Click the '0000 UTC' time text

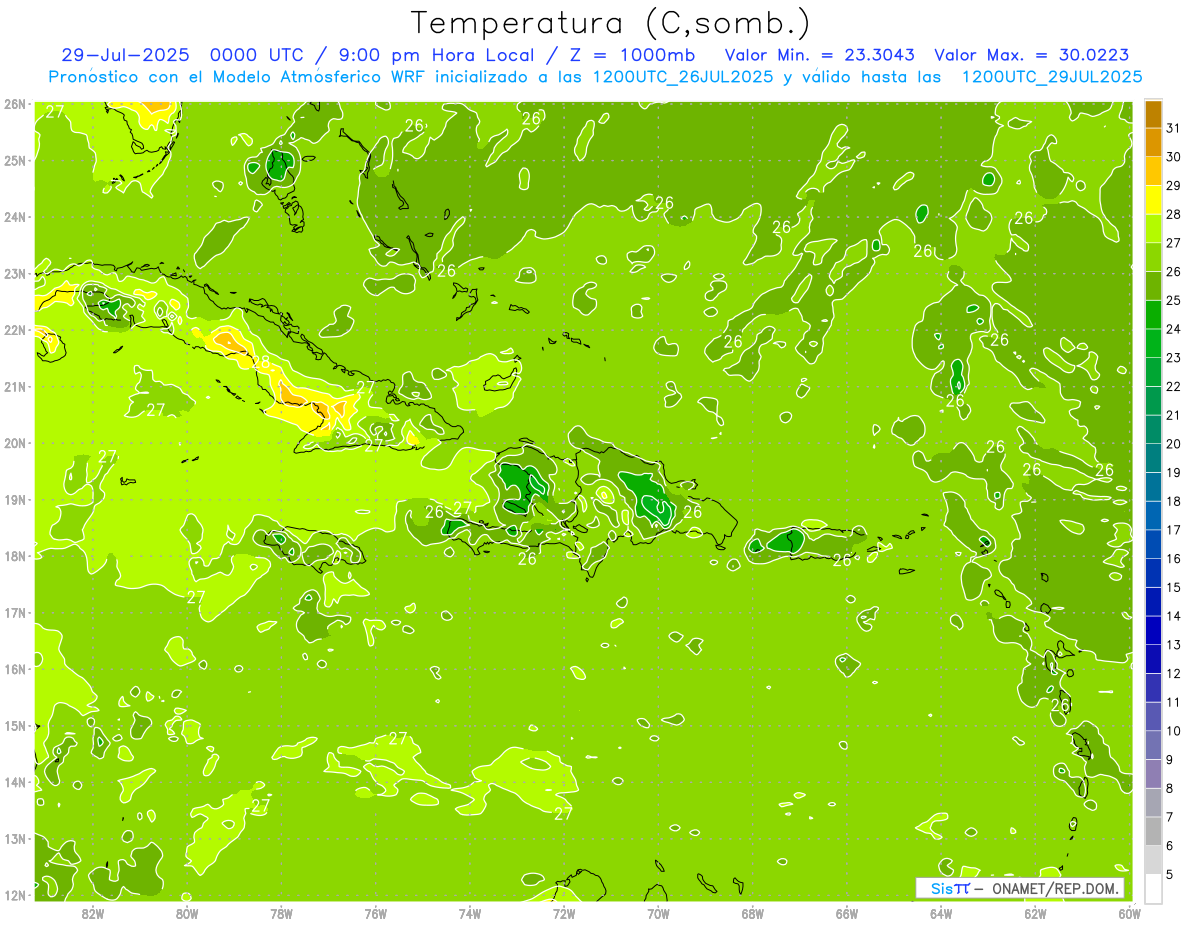(257, 54)
